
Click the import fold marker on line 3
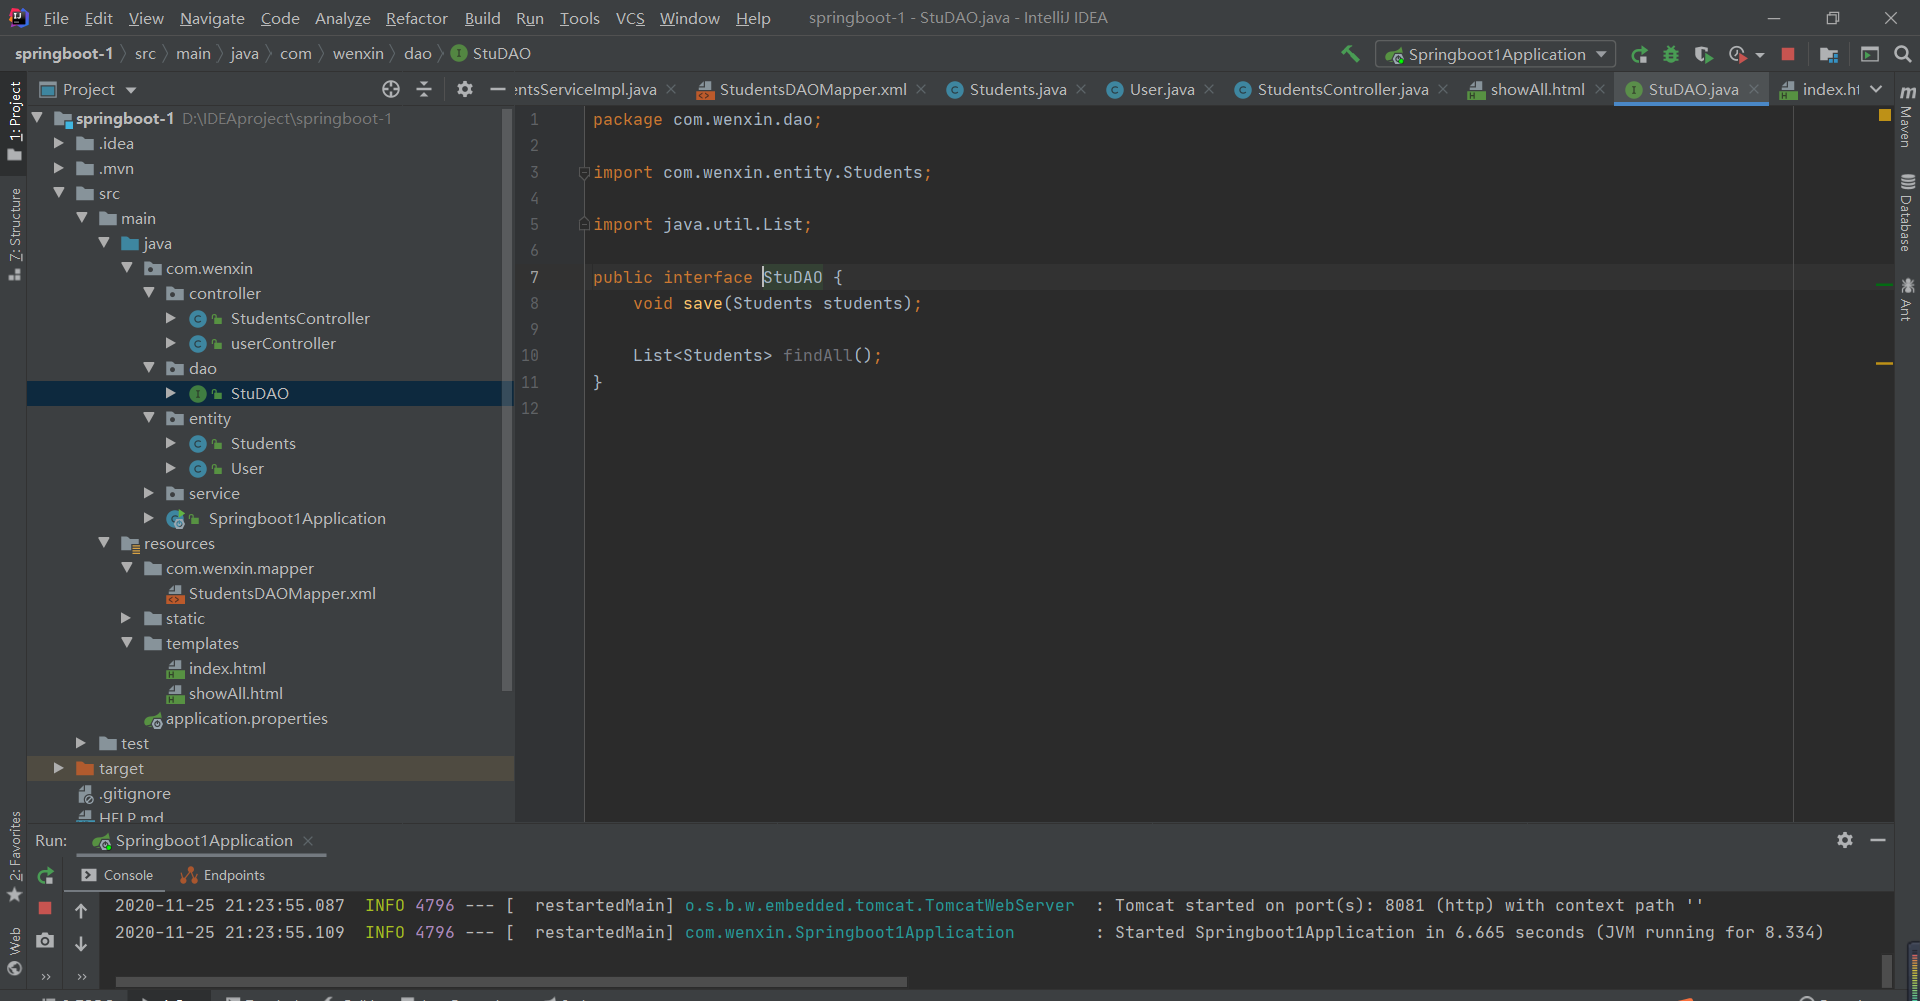point(584,172)
